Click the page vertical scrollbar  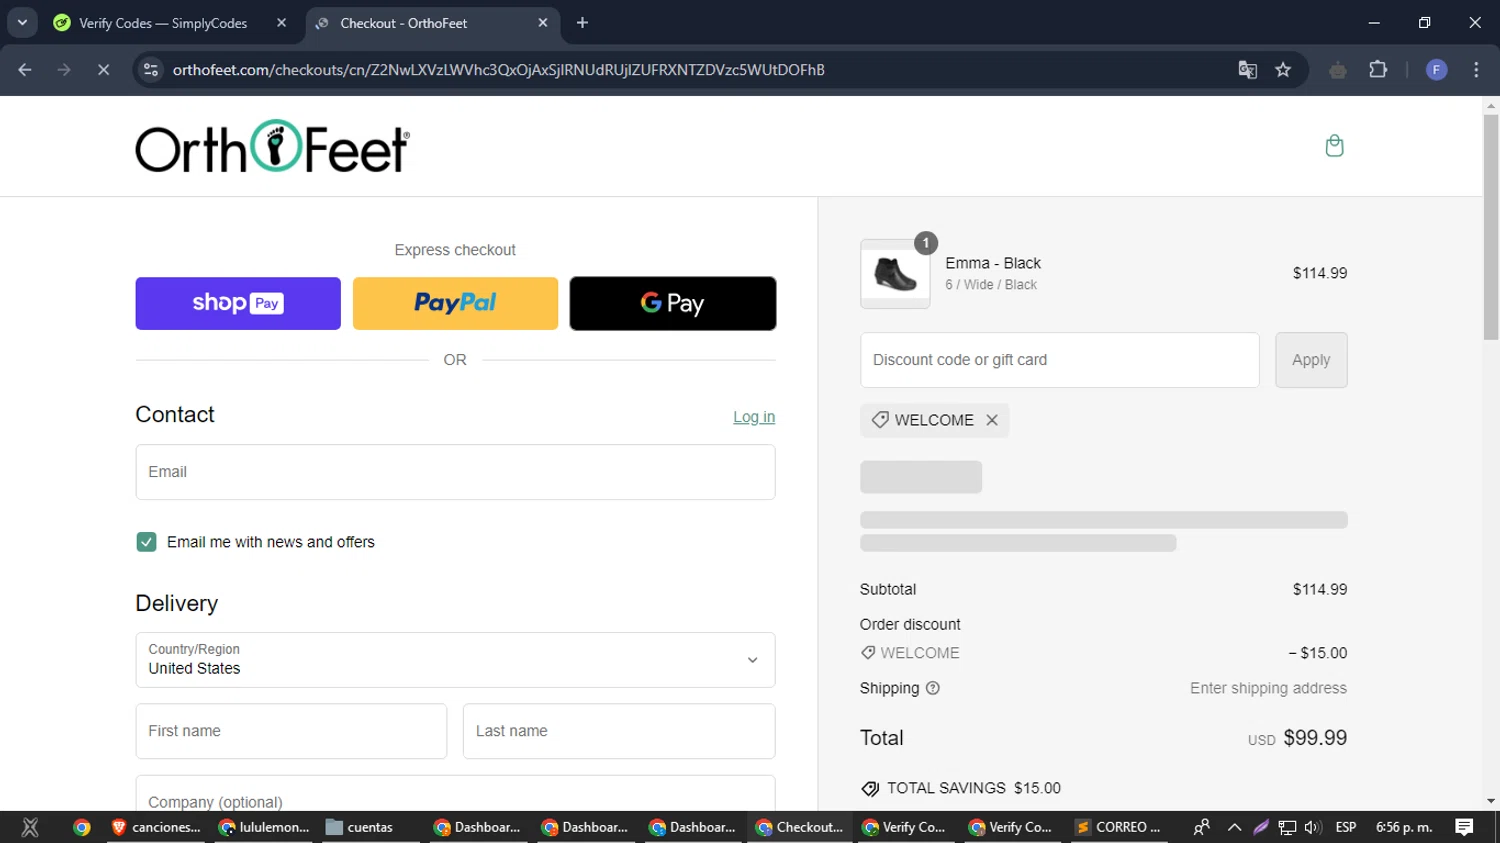tap(1491, 228)
